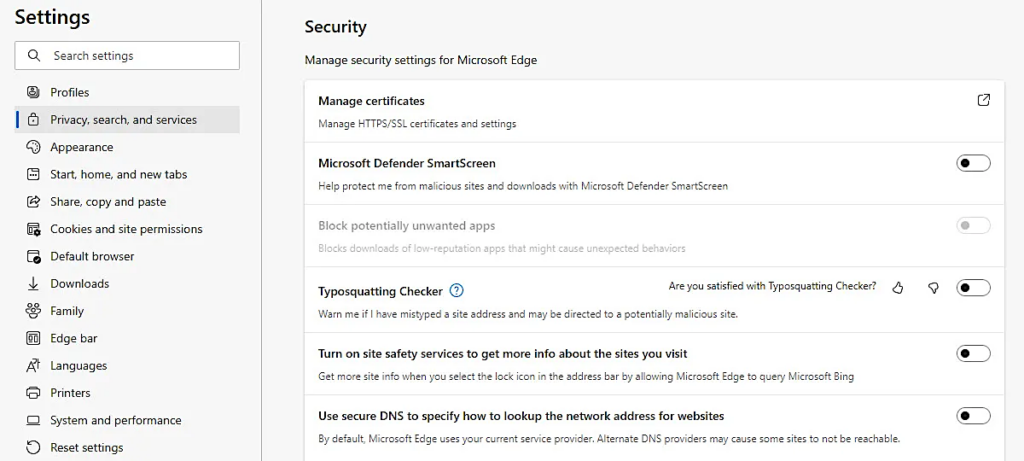Click the Appearance palette icon
Viewport: 1024px width, 461px height.
33,147
